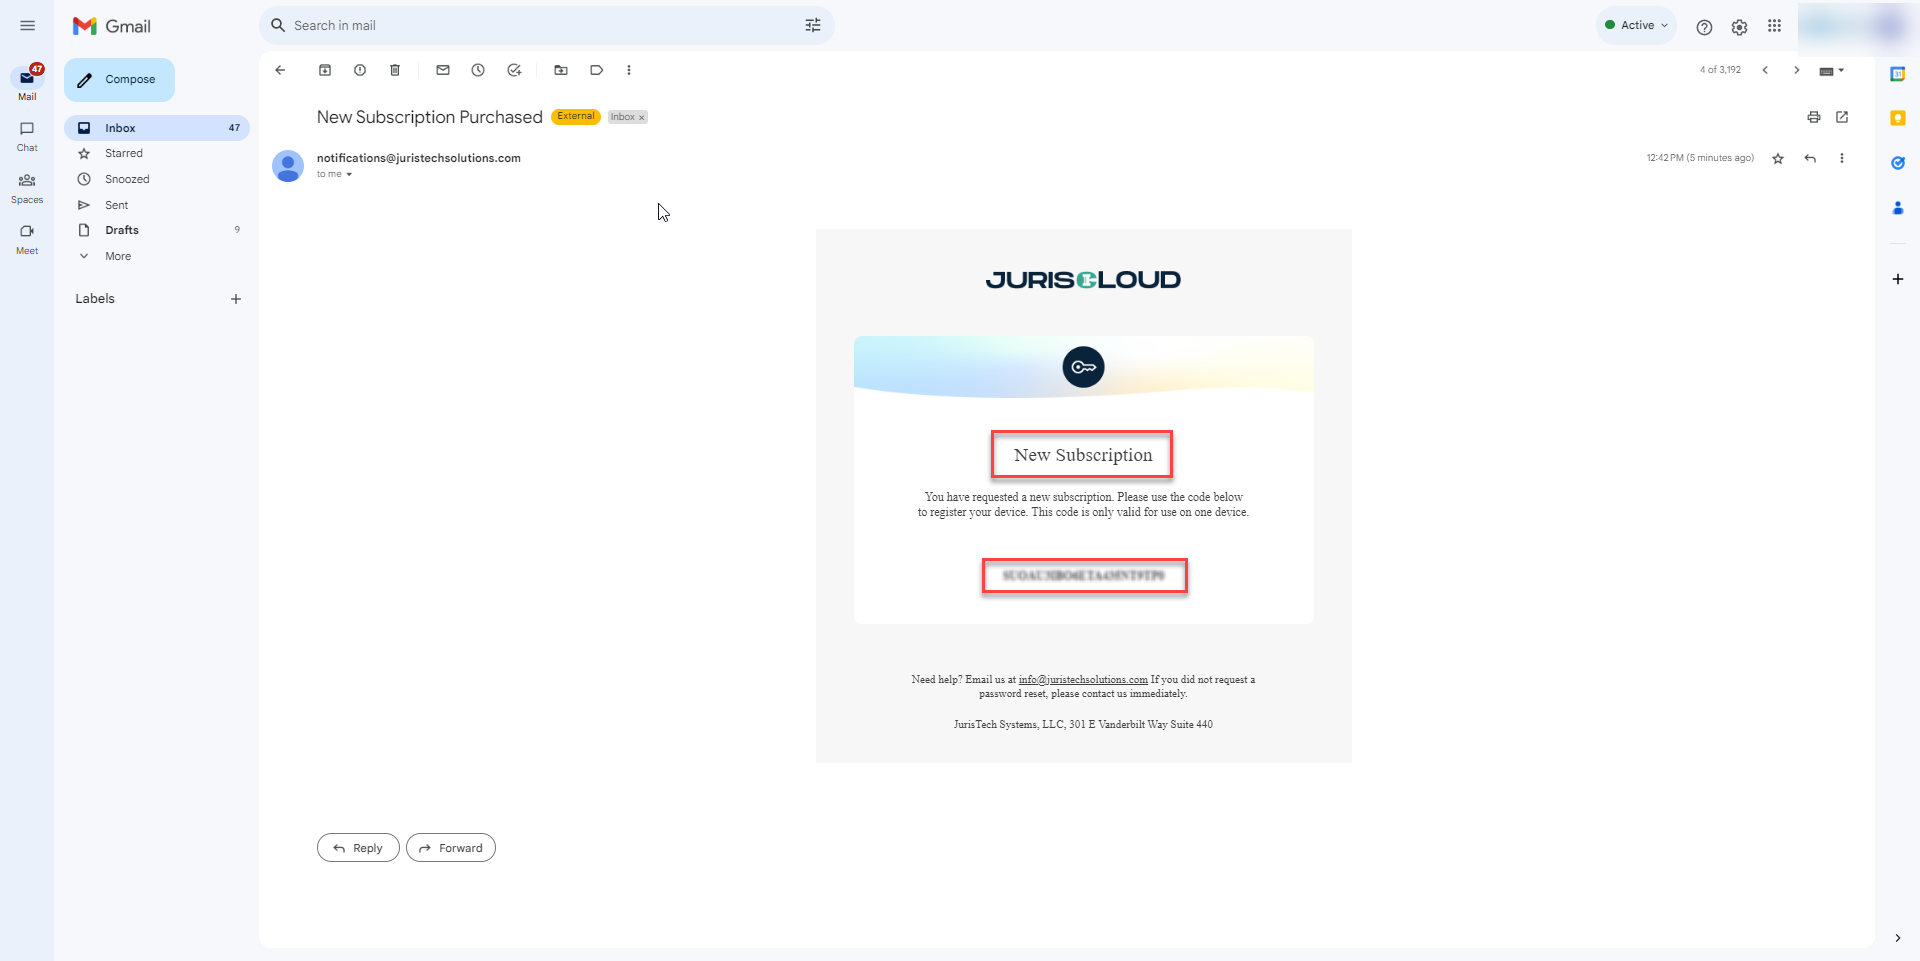Snooze this email
Viewport: 1920px width, 961px height.
point(478,70)
